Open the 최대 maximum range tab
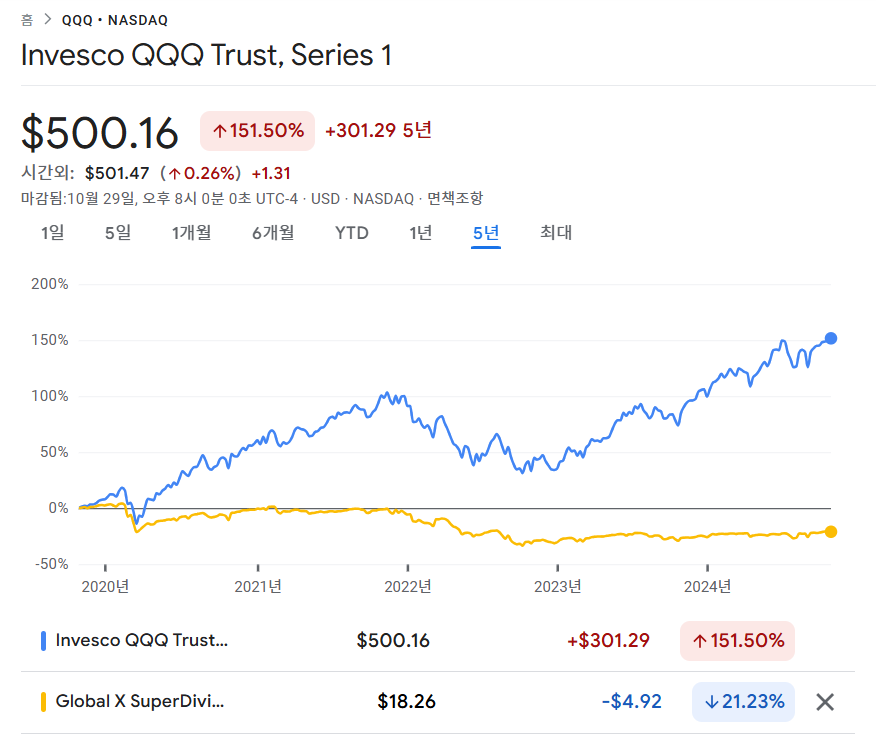The width and height of the screenshot is (876, 739). (556, 232)
